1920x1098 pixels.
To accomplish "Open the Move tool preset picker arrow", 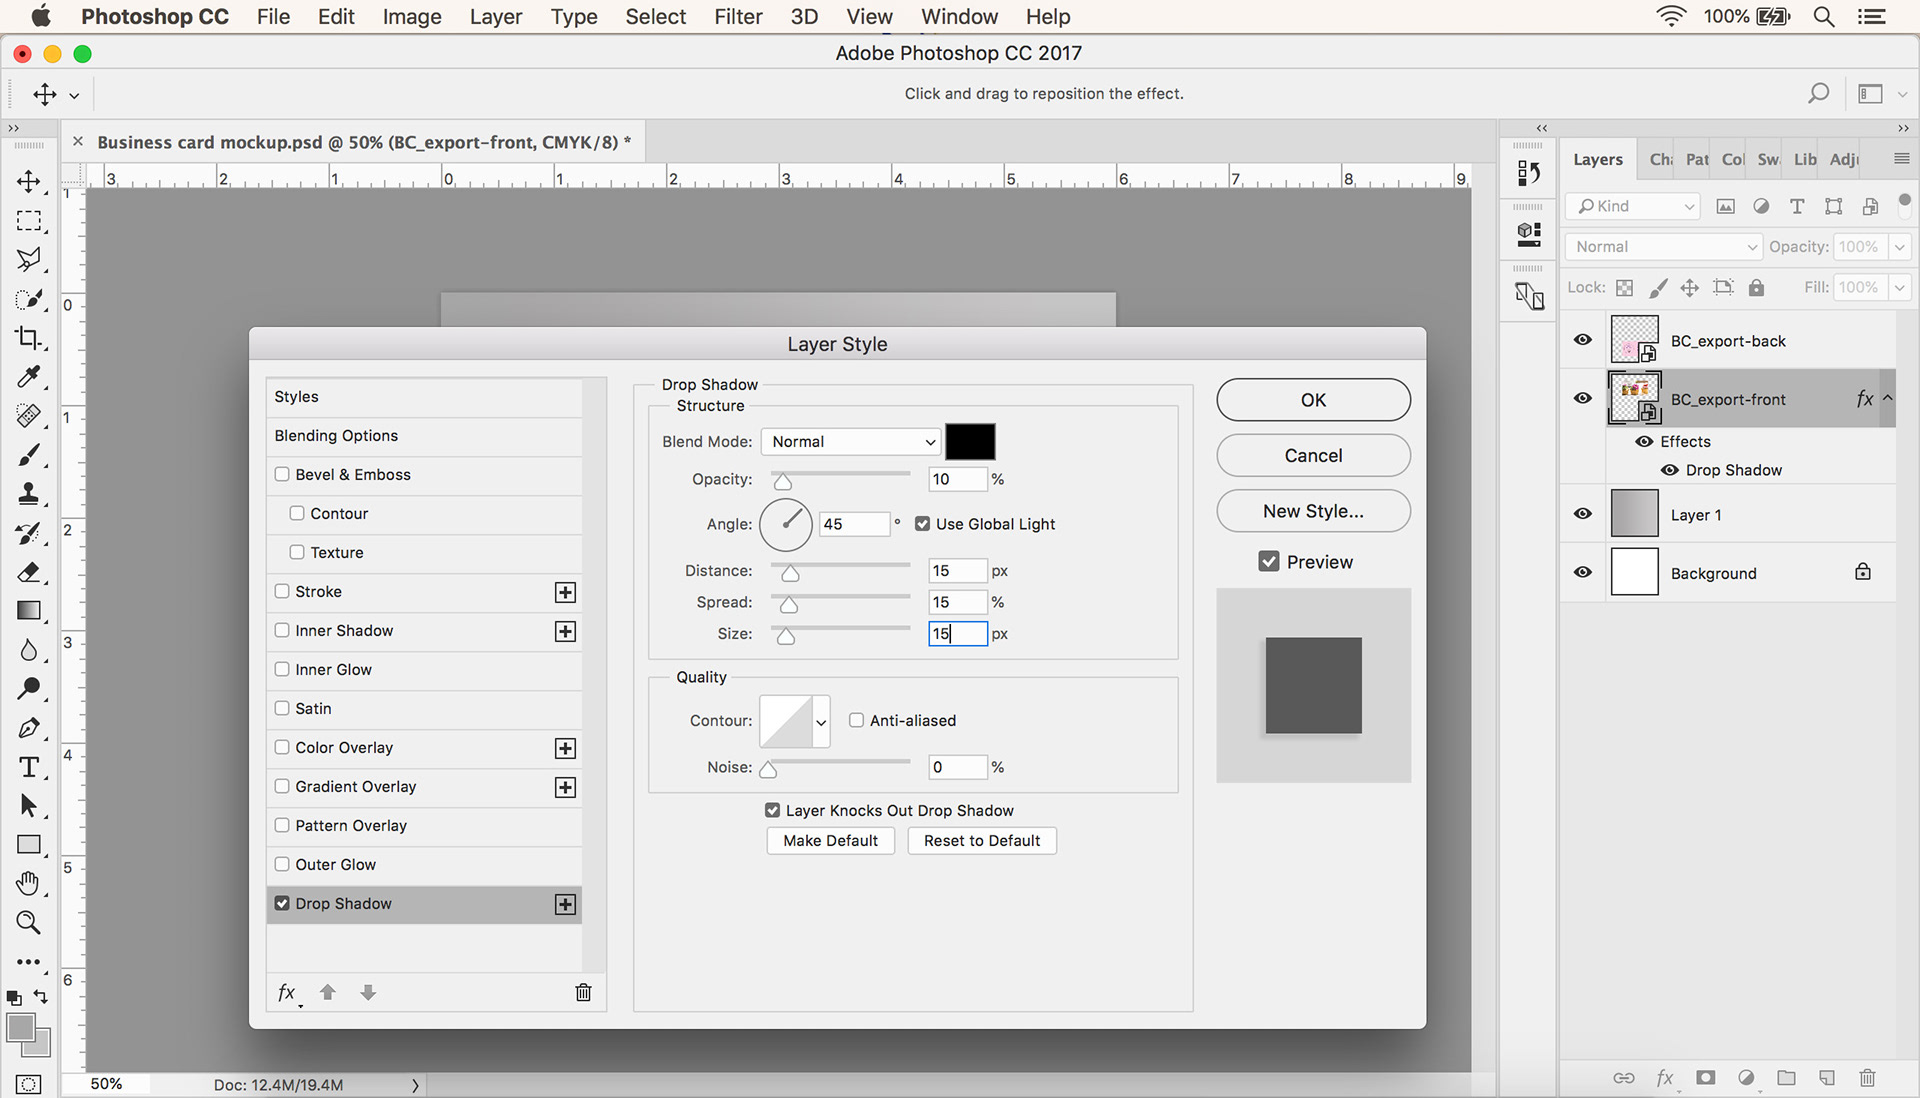I will [74, 96].
